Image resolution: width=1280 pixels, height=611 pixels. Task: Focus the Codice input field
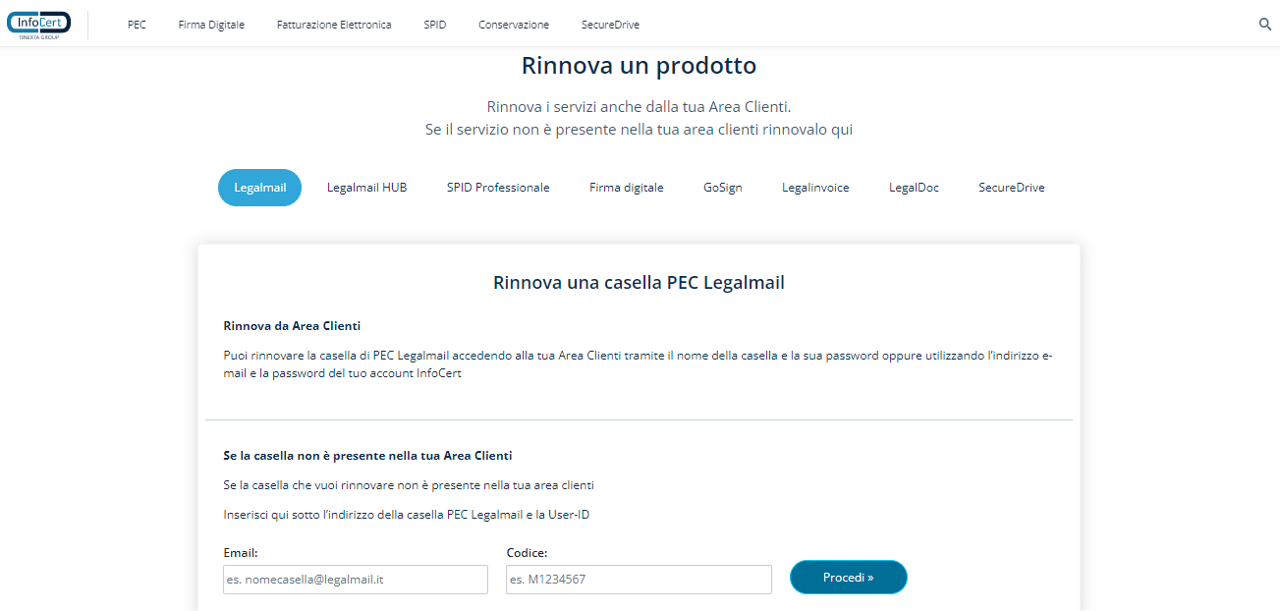638,580
